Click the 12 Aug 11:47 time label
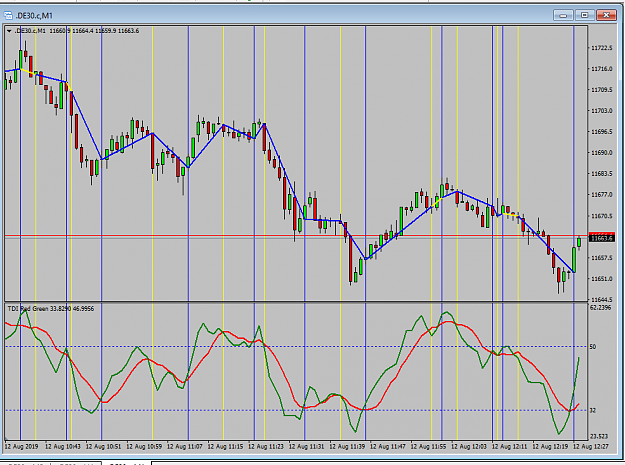This screenshot has height=465, width=625. point(388,447)
